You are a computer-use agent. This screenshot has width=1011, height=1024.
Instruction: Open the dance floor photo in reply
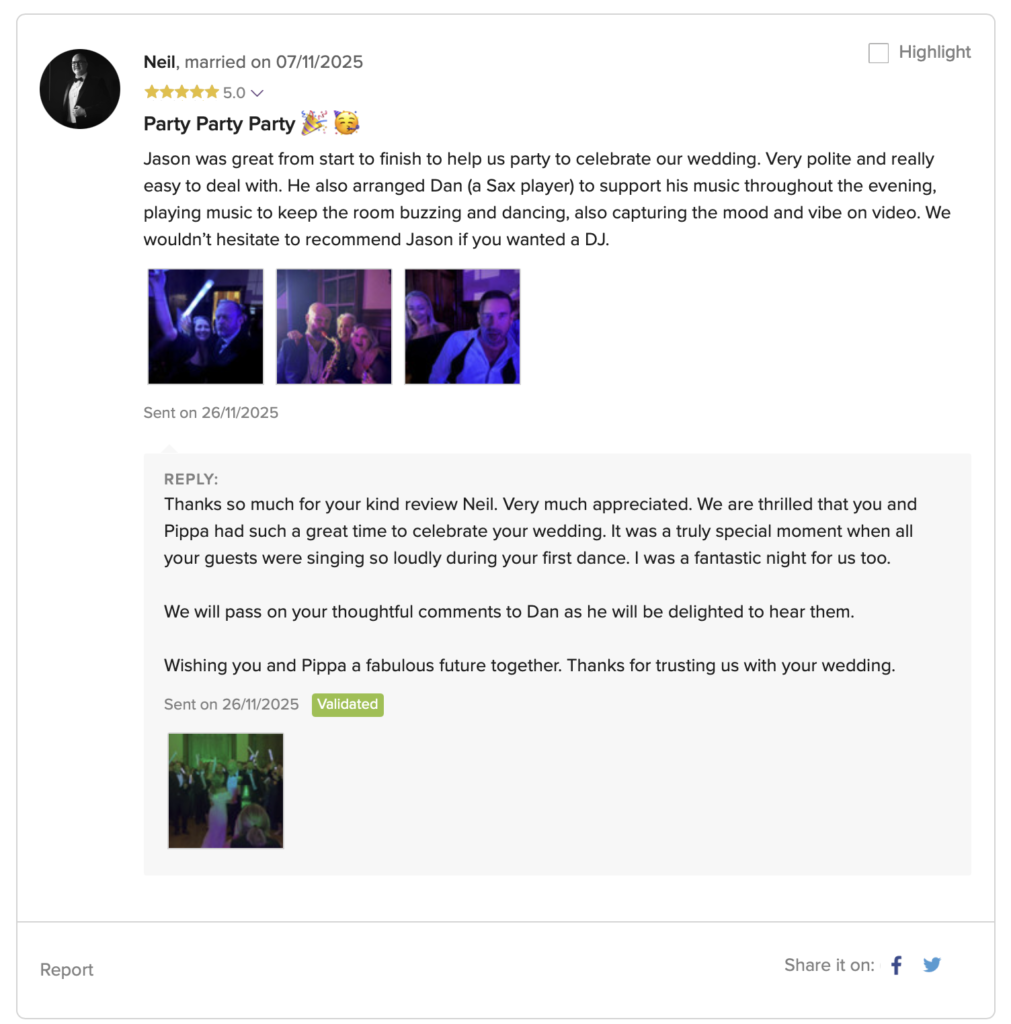(x=226, y=790)
